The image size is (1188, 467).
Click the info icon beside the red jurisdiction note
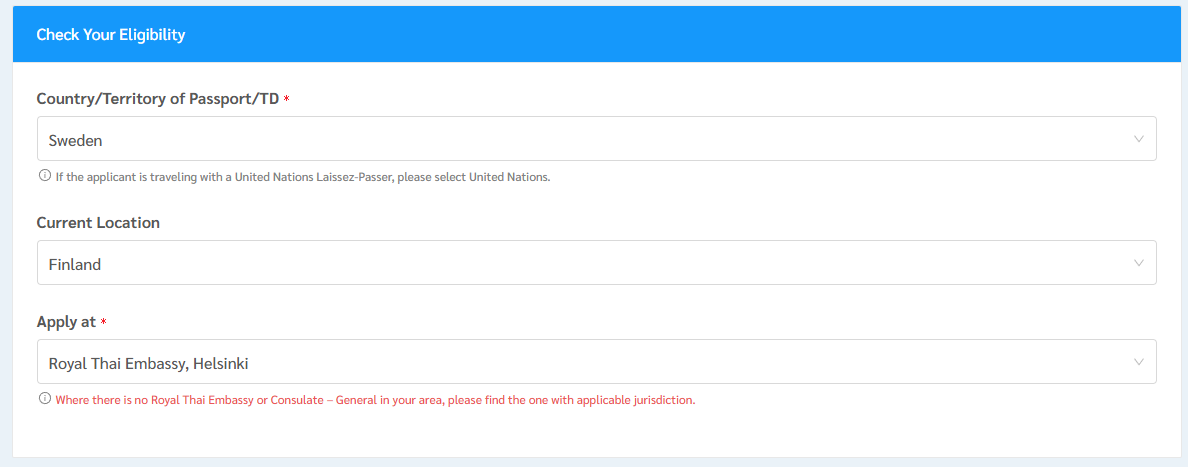44,399
